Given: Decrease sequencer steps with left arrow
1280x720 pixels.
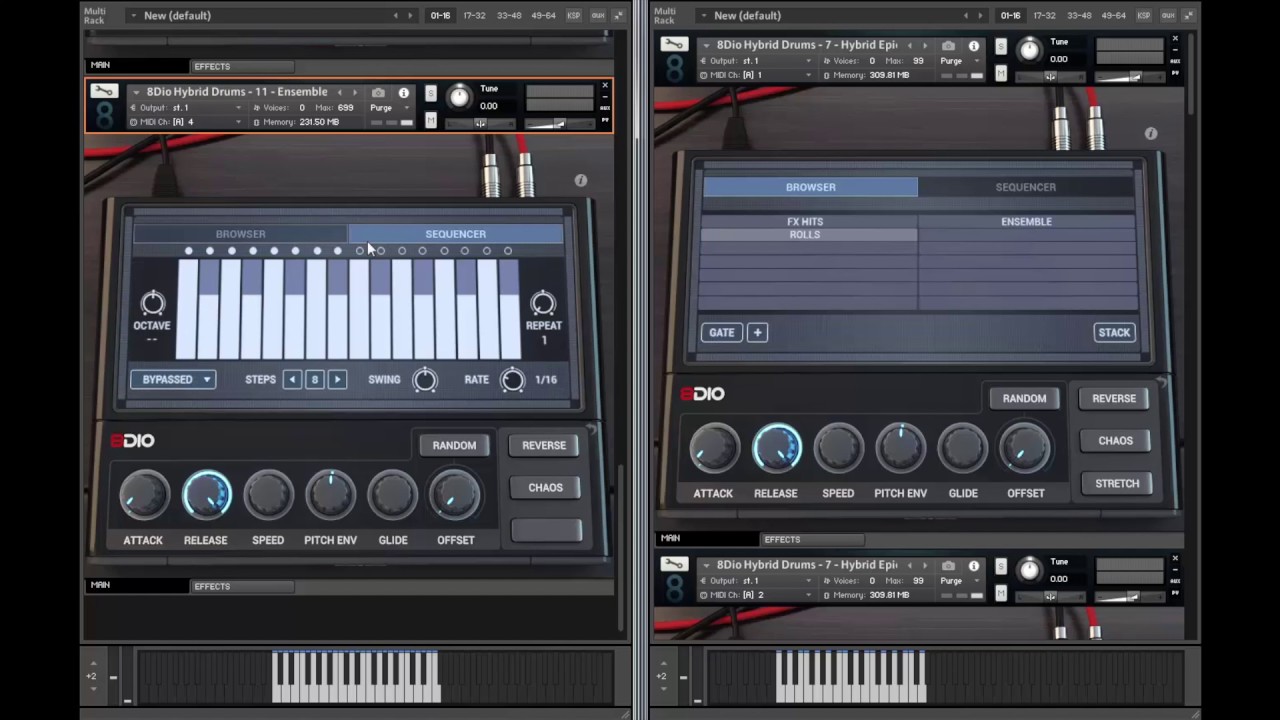Looking at the screenshot, I should pyautogui.click(x=292, y=380).
